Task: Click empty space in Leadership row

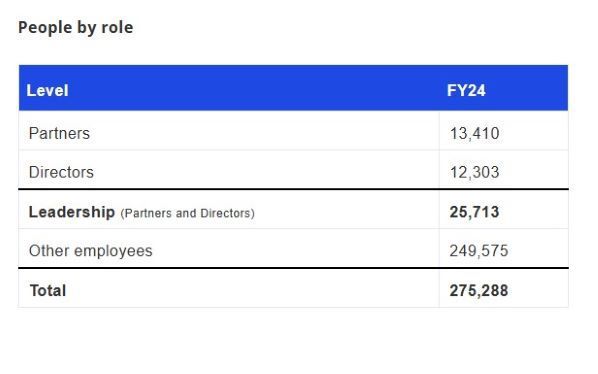Action: [x=347, y=210]
